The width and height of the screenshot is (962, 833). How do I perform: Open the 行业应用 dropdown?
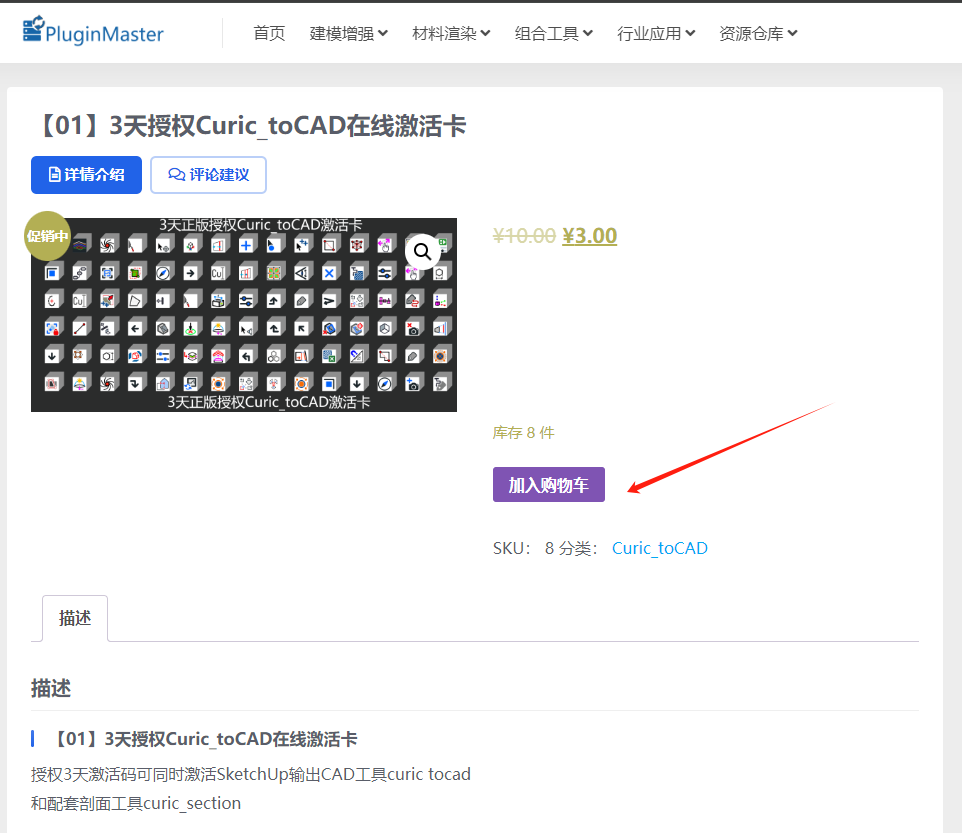655,33
